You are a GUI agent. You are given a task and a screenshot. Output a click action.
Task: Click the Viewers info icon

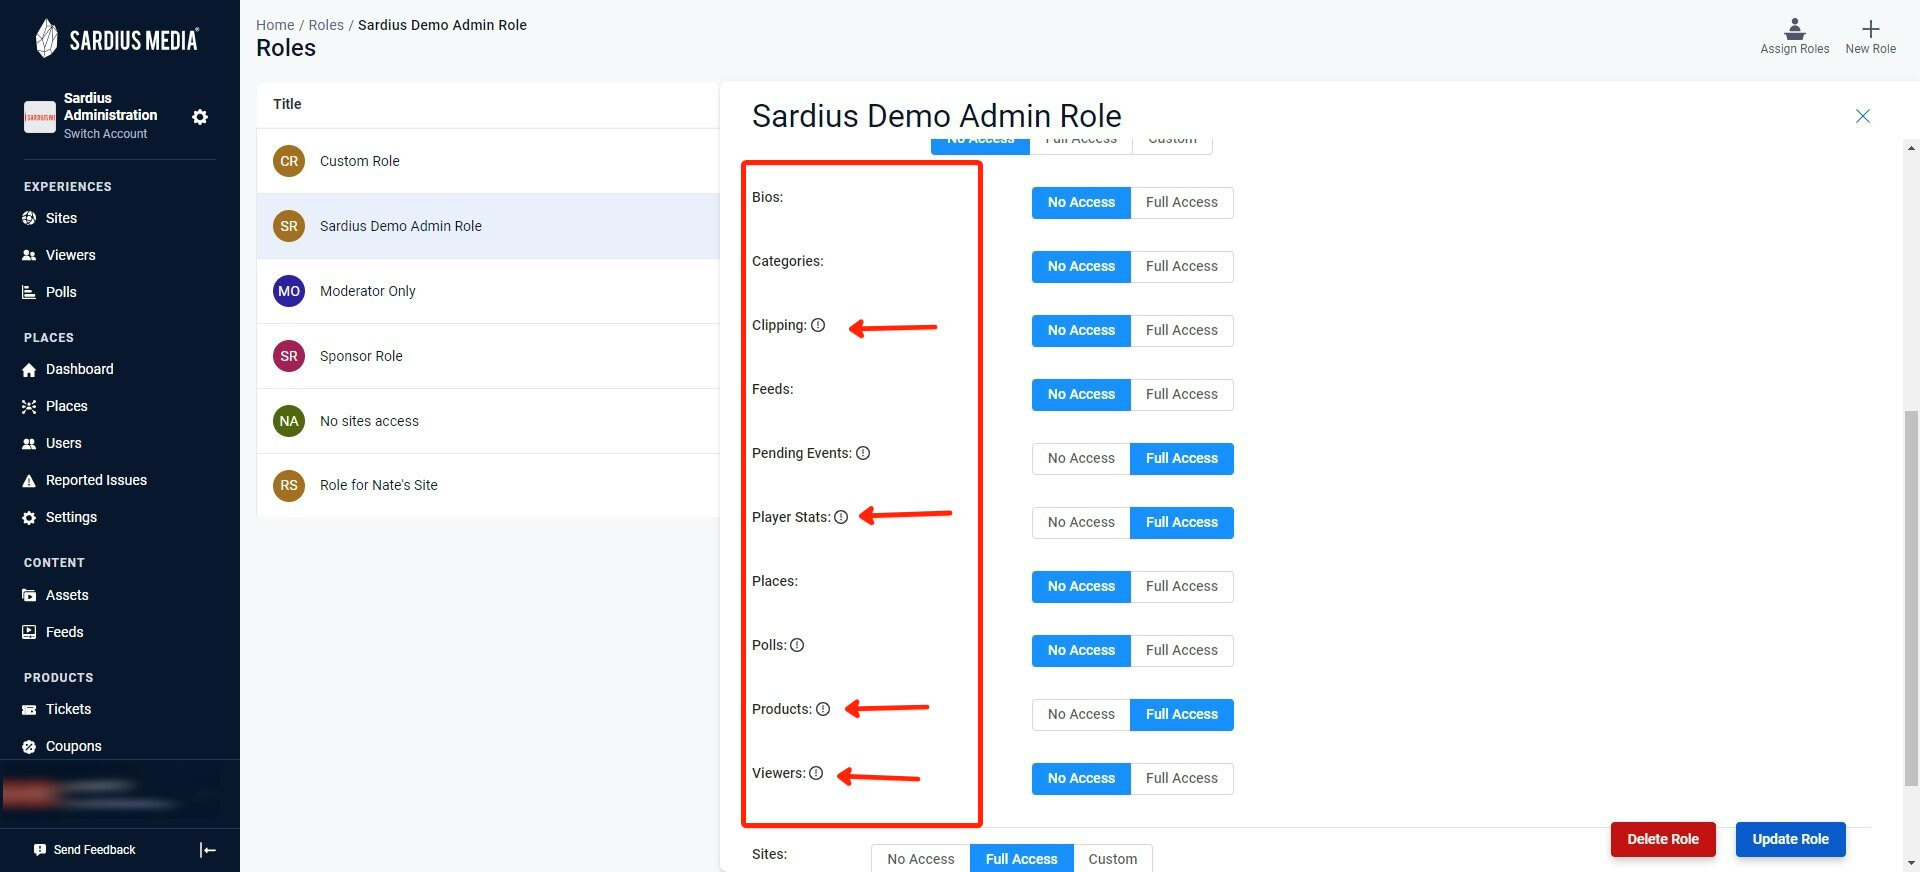click(x=816, y=773)
